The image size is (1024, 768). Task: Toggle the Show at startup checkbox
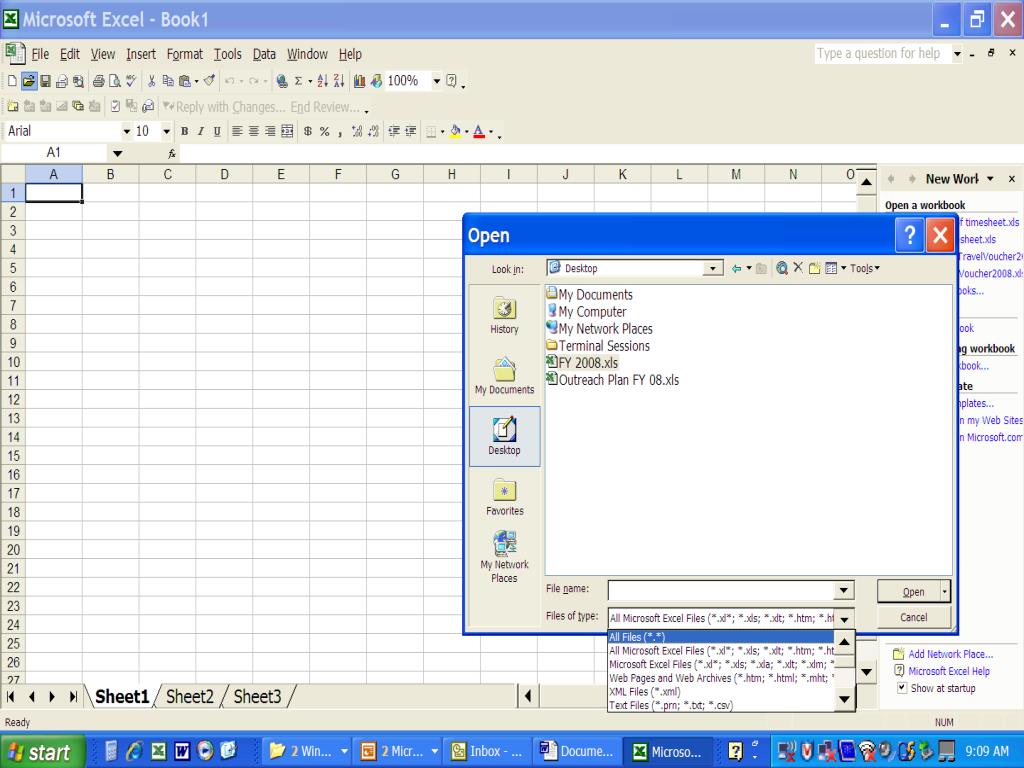[x=902, y=688]
